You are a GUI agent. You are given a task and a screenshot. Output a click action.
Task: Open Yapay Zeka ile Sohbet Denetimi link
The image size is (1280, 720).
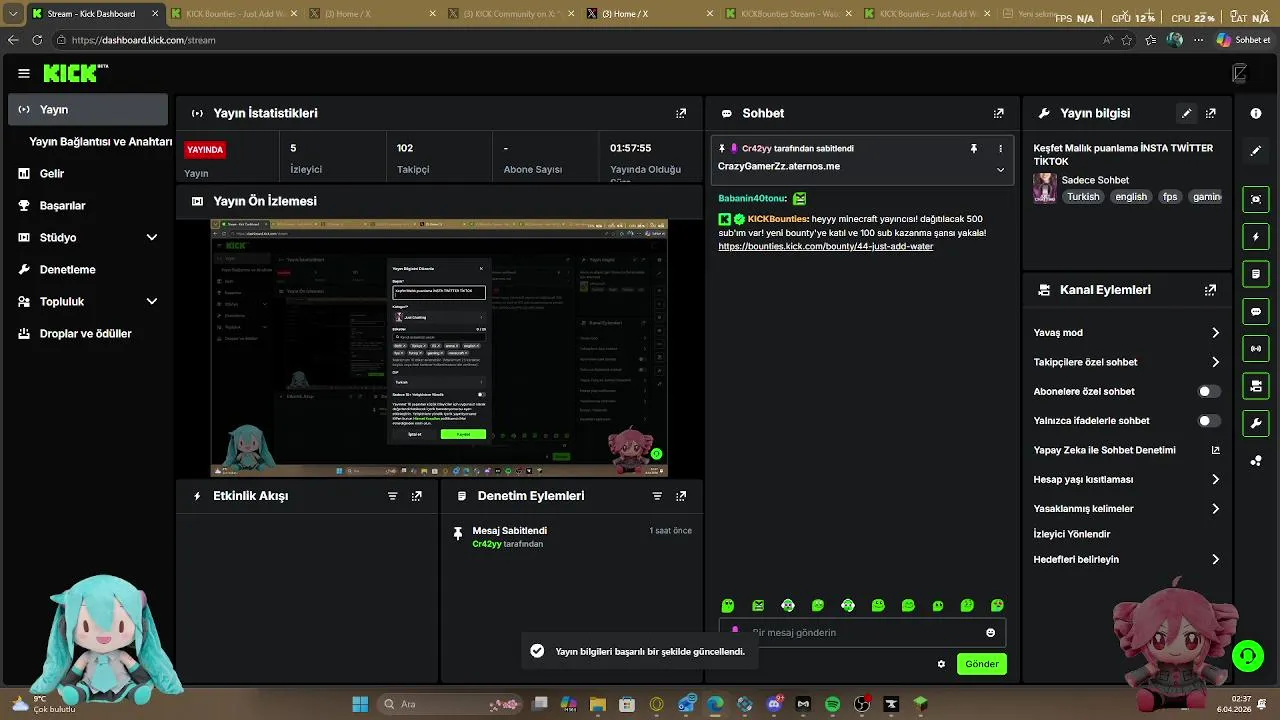point(1127,451)
